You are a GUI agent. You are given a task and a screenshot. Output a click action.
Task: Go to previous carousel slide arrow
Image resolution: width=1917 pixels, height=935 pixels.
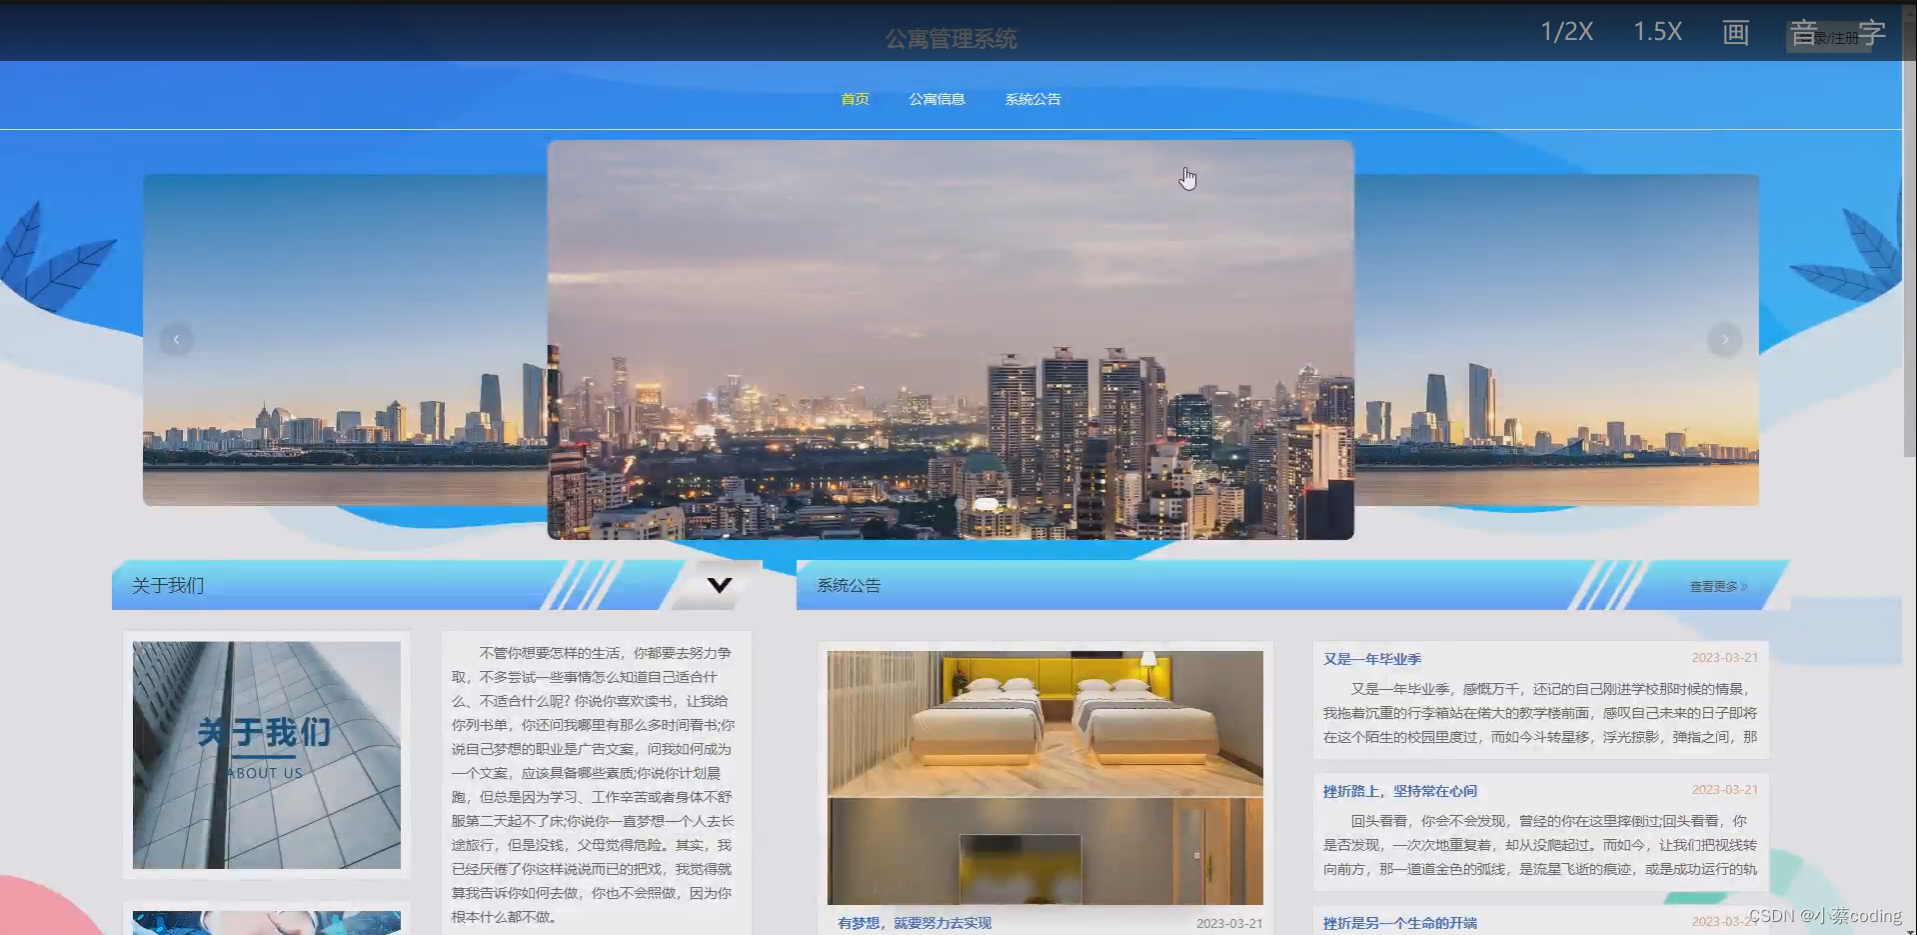click(177, 340)
